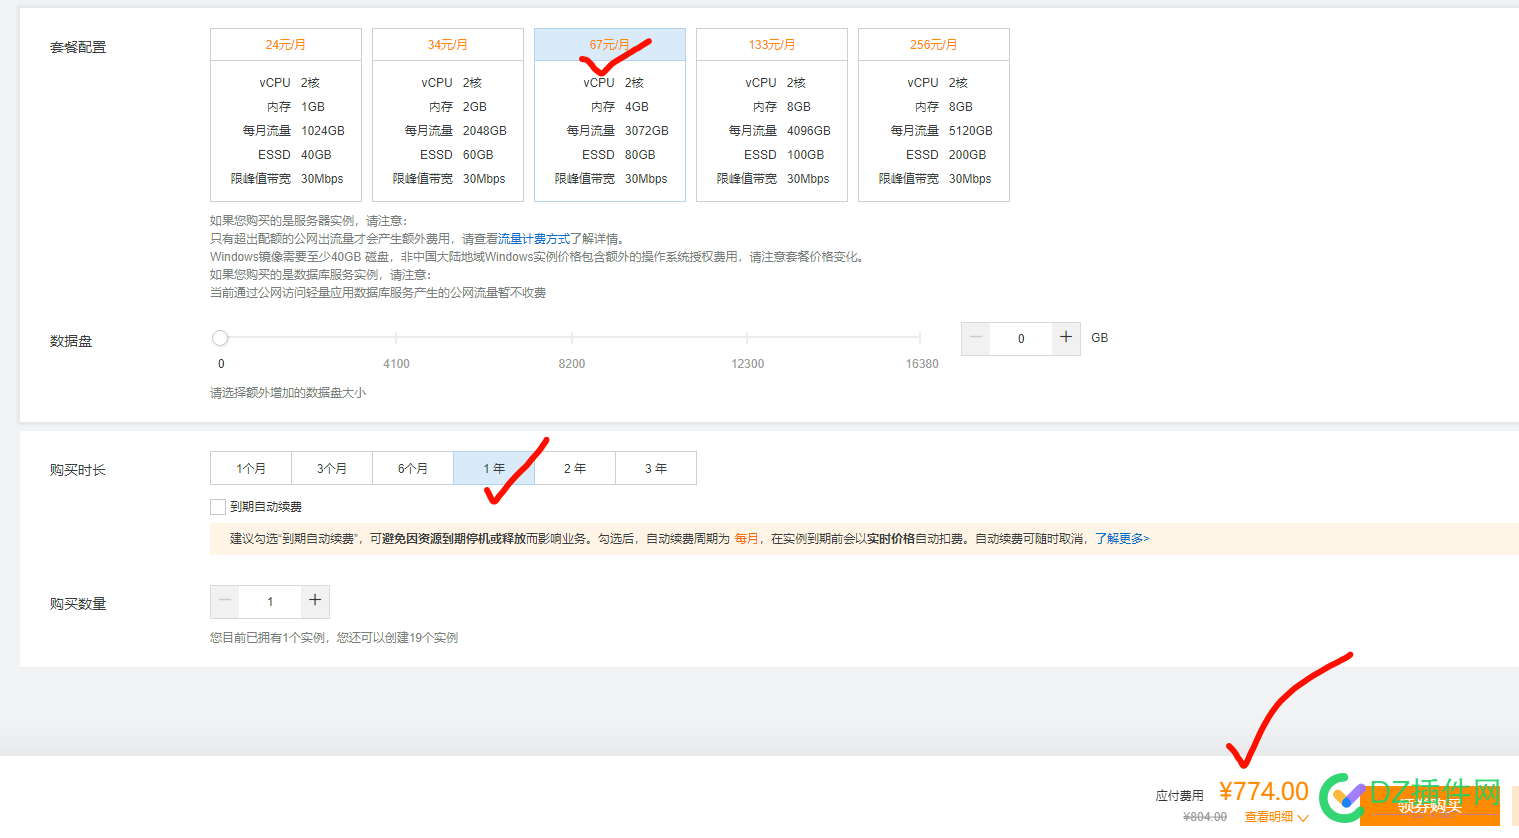The height and width of the screenshot is (838, 1519).
Task: Click the data disk GB input field
Action: click(x=1021, y=339)
